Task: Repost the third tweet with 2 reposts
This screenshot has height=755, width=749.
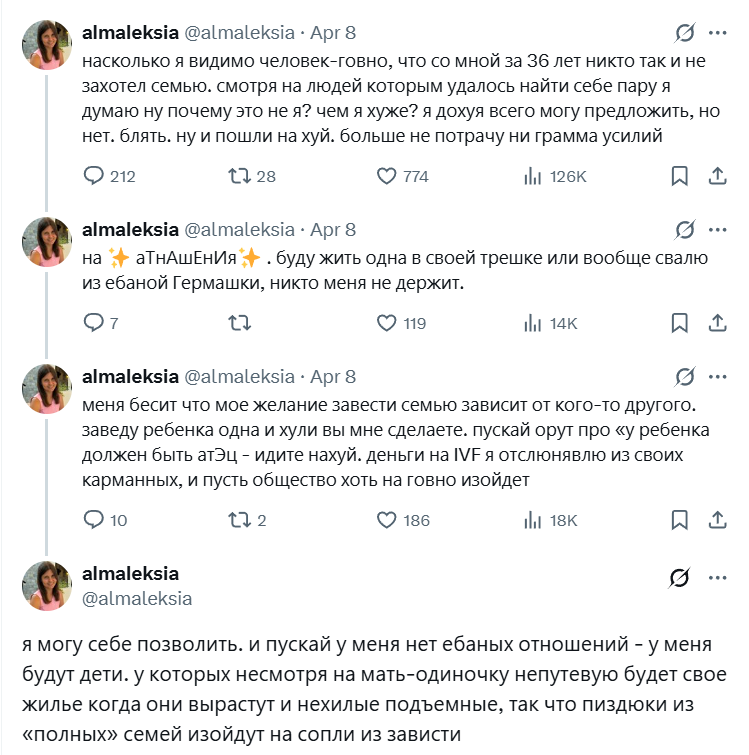Action: (240, 520)
